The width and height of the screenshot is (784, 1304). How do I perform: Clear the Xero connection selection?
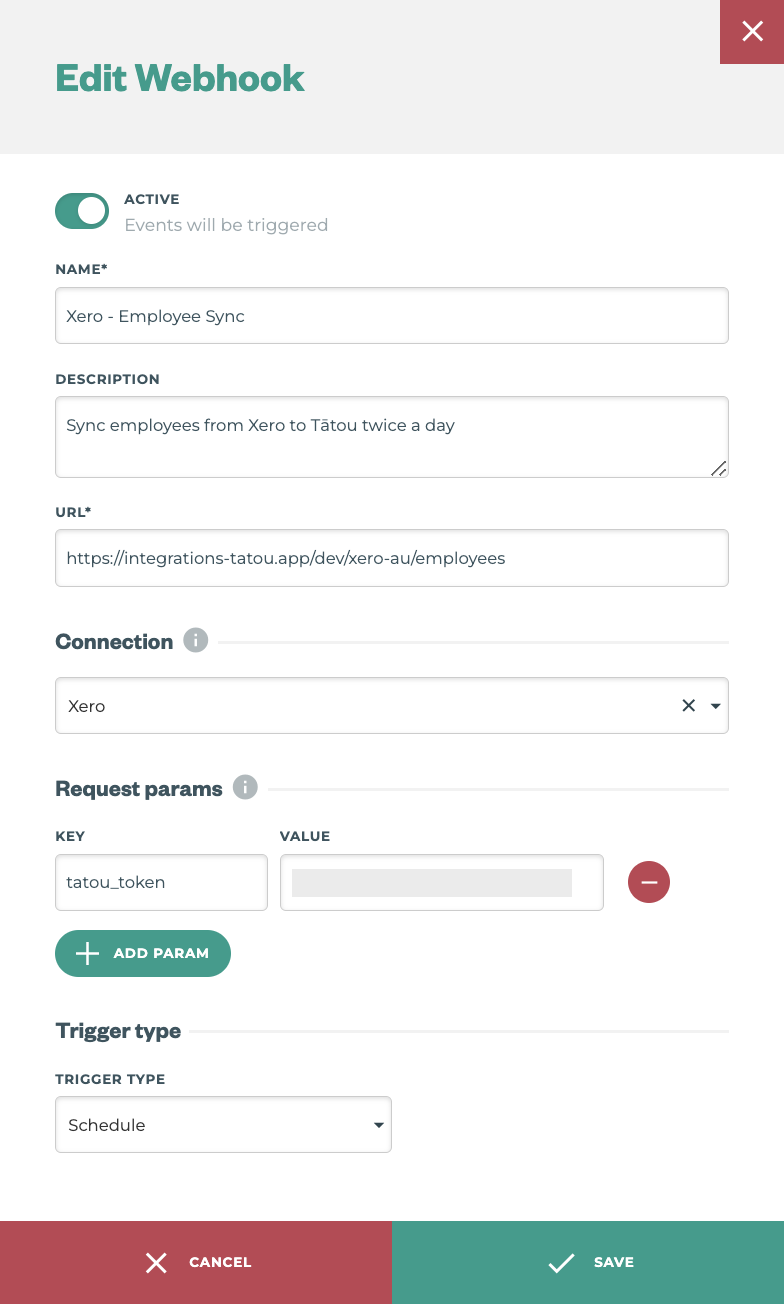pos(688,705)
